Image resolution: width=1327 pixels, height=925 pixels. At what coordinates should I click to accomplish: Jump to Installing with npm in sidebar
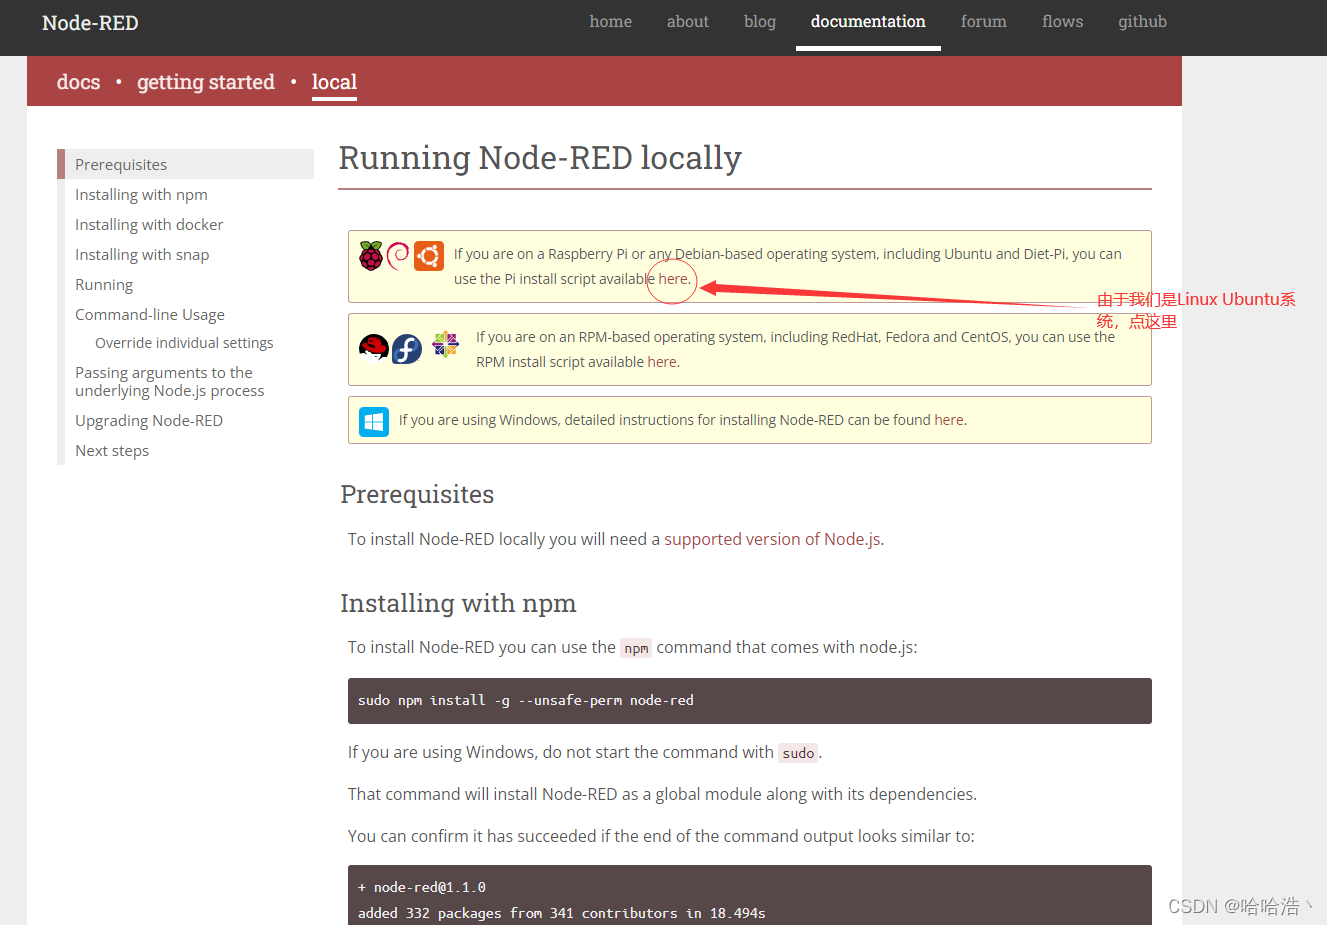141,194
